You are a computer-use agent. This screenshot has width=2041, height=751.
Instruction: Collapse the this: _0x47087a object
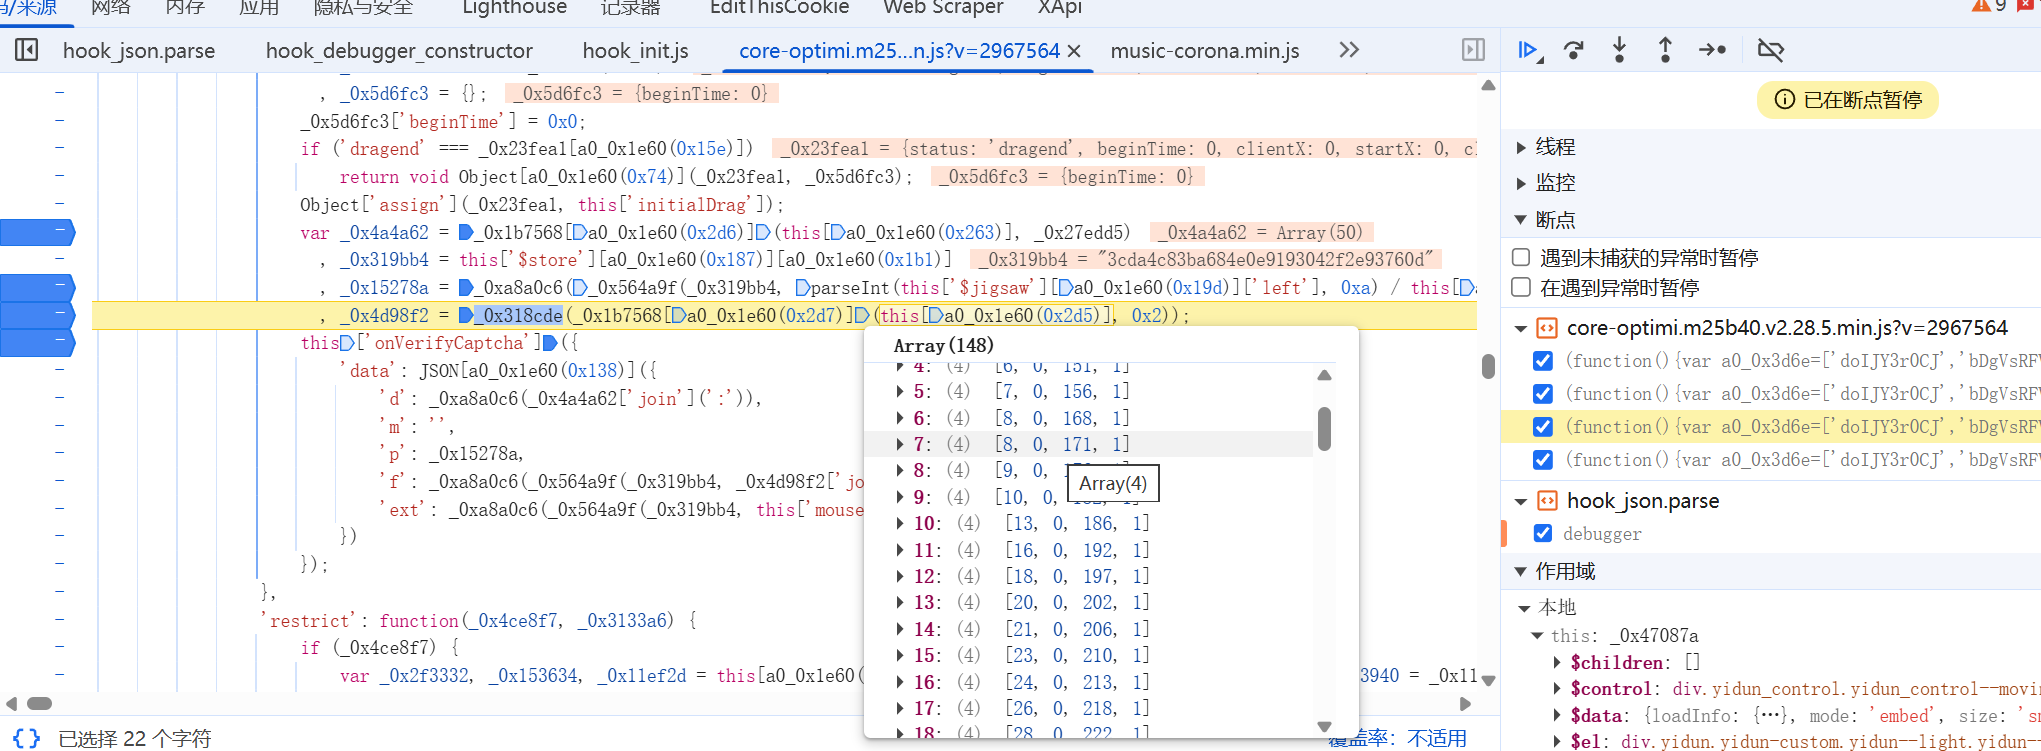[x=1538, y=636]
